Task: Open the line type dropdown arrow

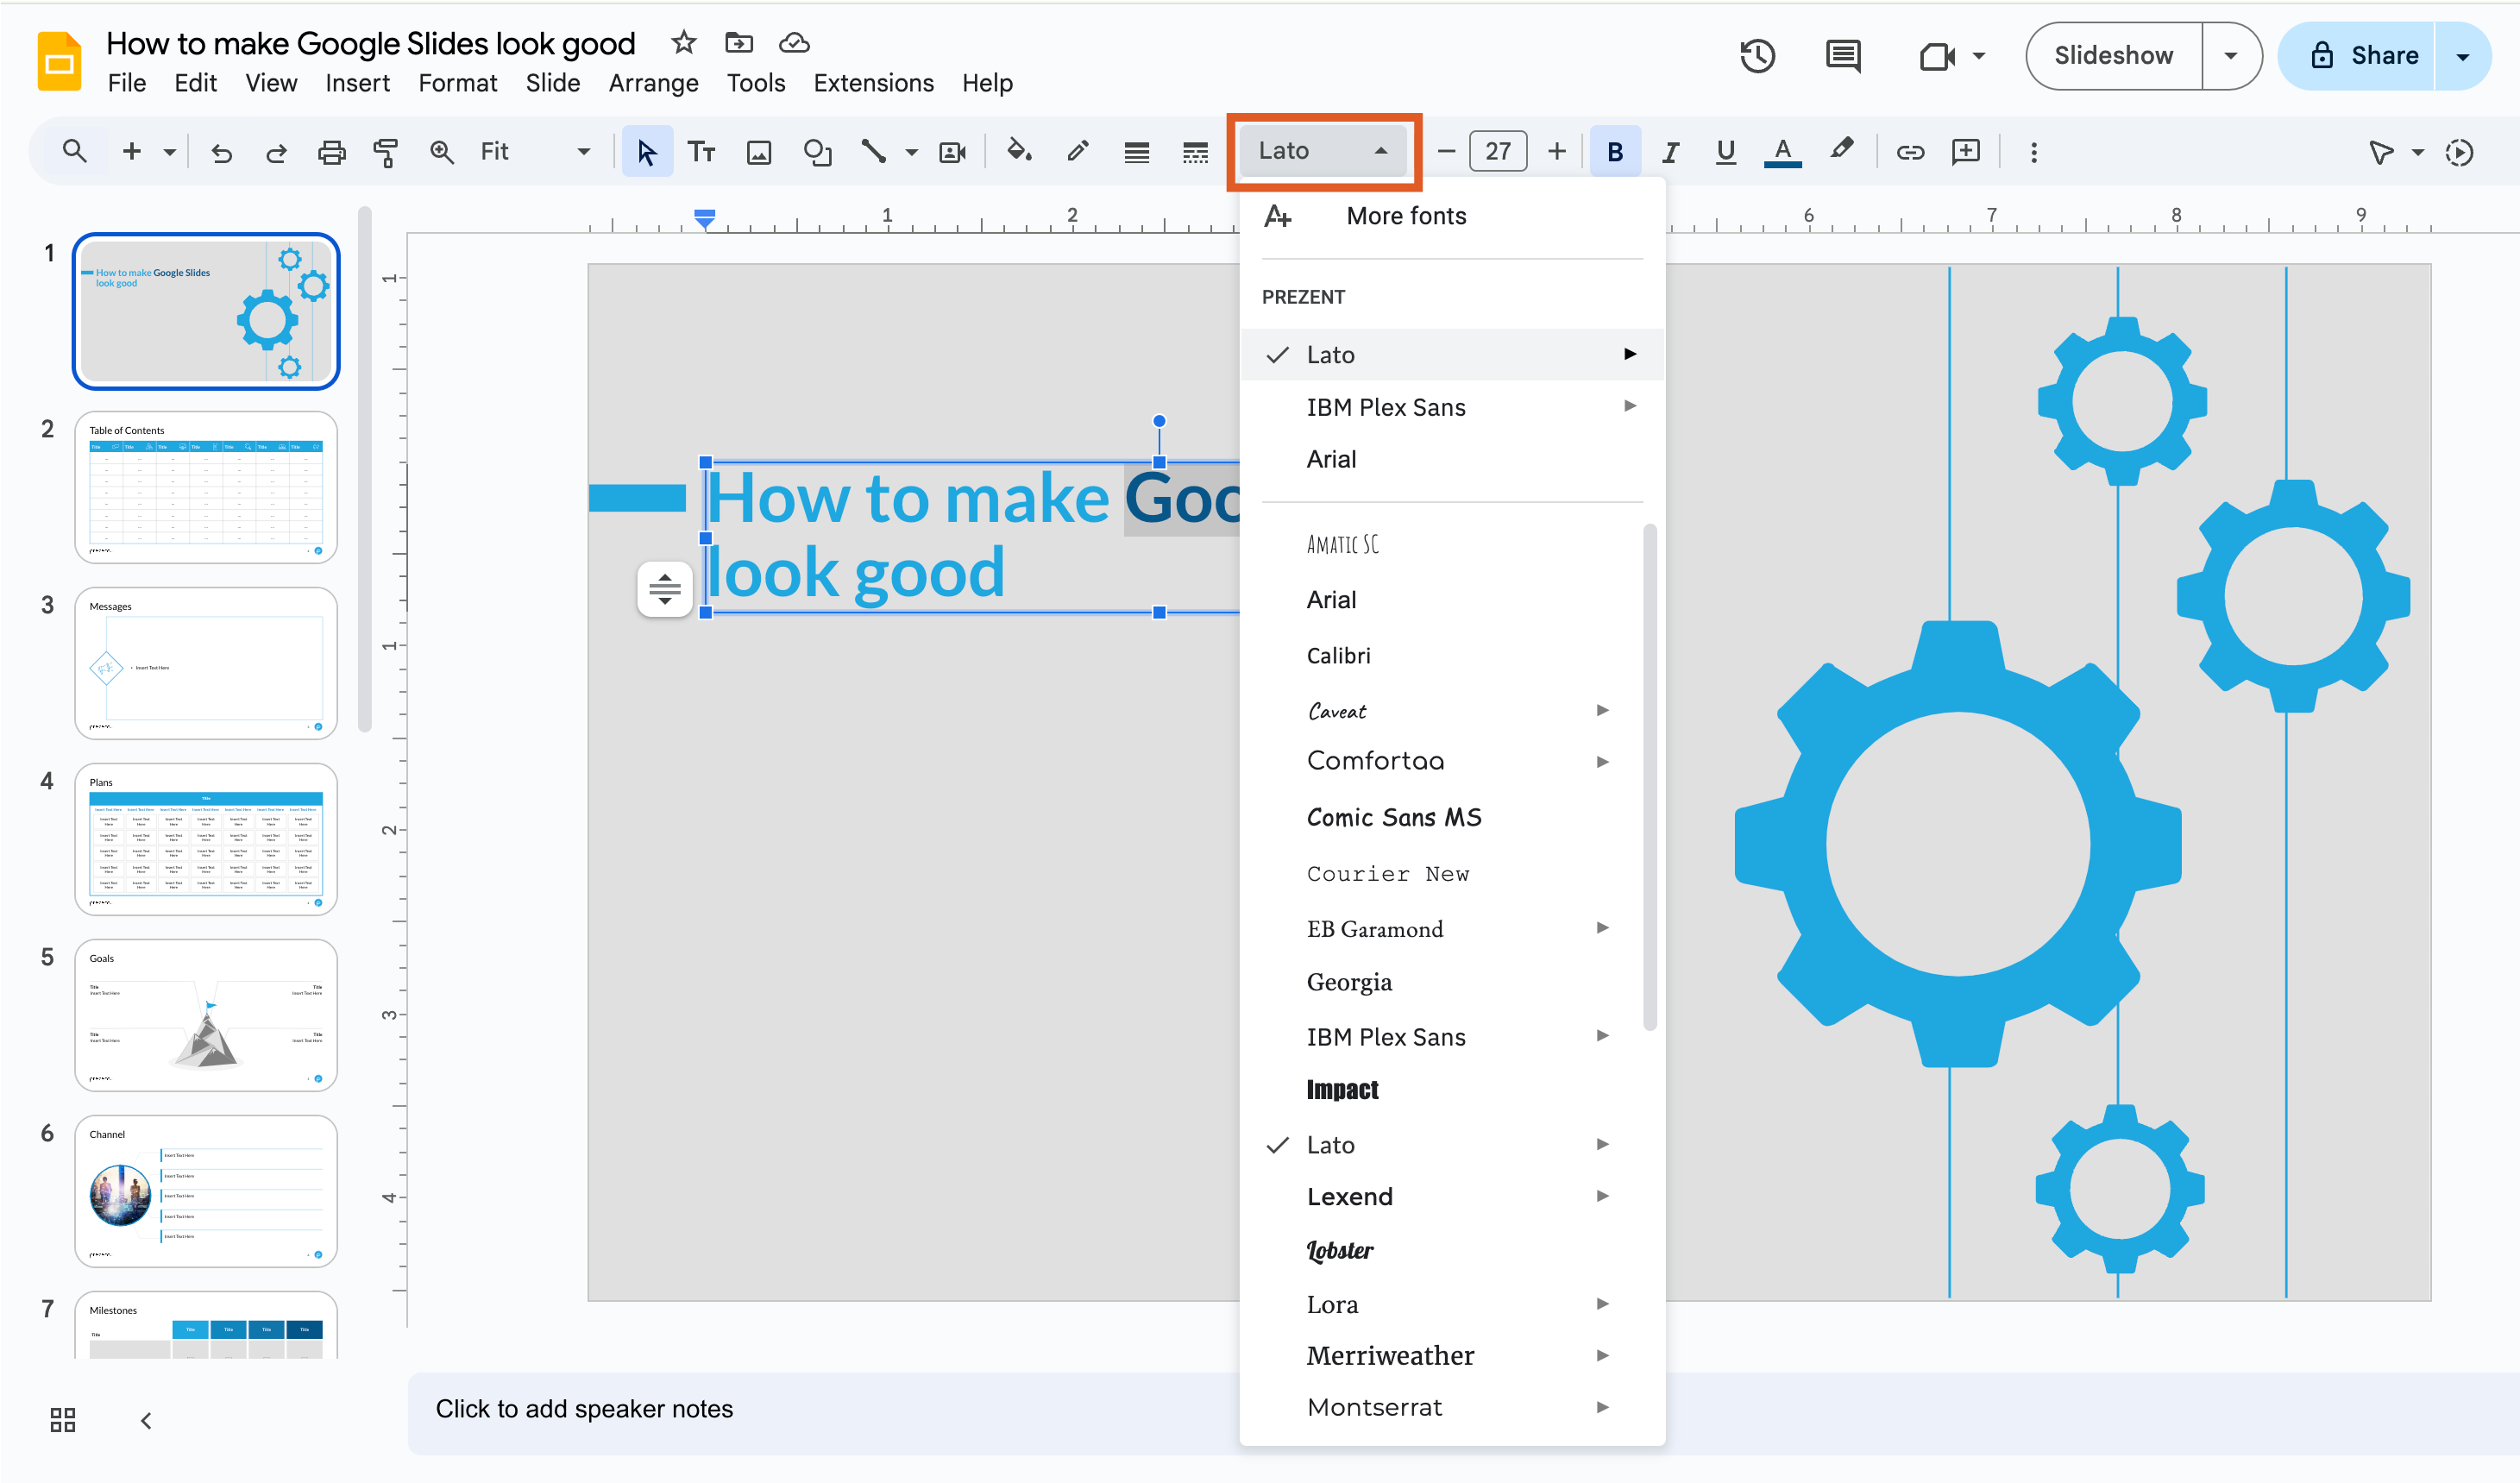Action: click(x=911, y=152)
